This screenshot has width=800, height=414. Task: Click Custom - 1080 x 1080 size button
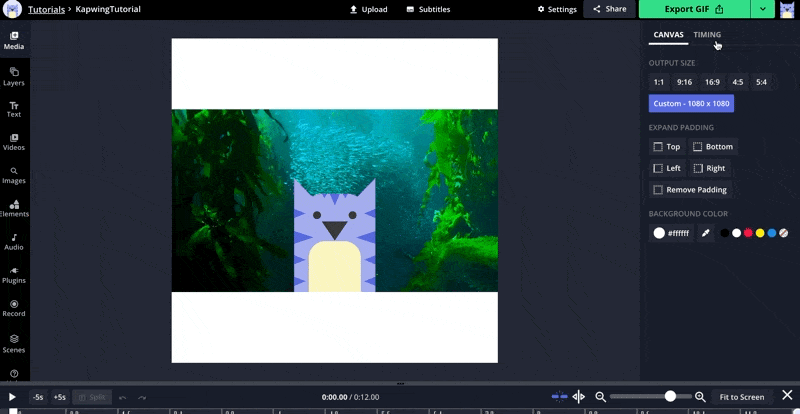[x=691, y=104]
